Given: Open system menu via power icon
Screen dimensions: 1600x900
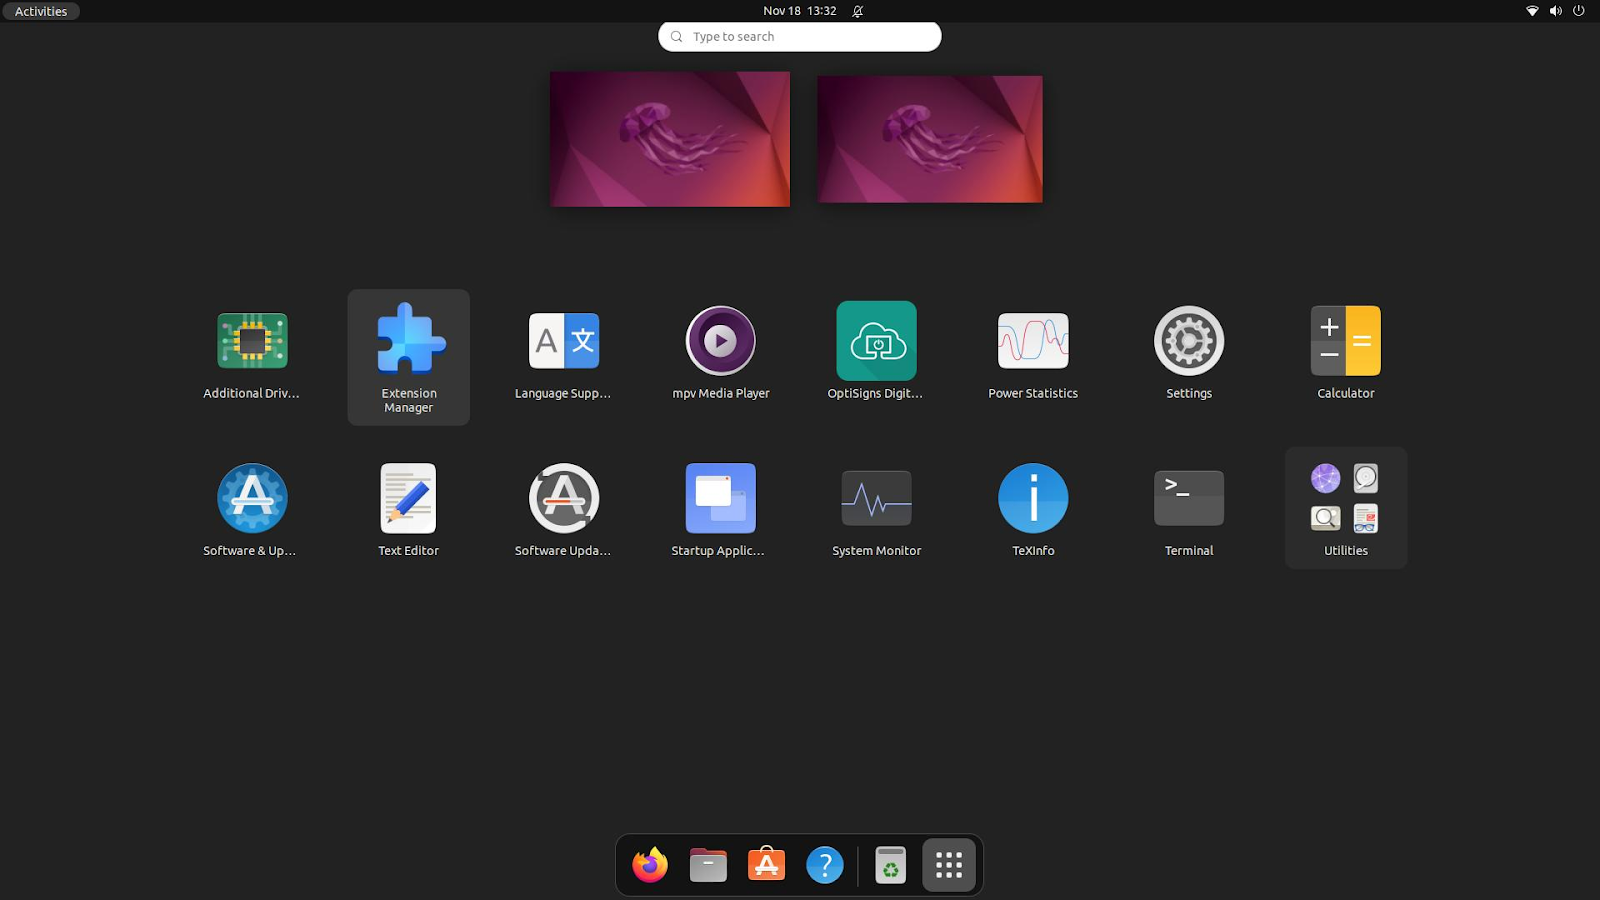Looking at the screenshot, I should pos(1579,11).
